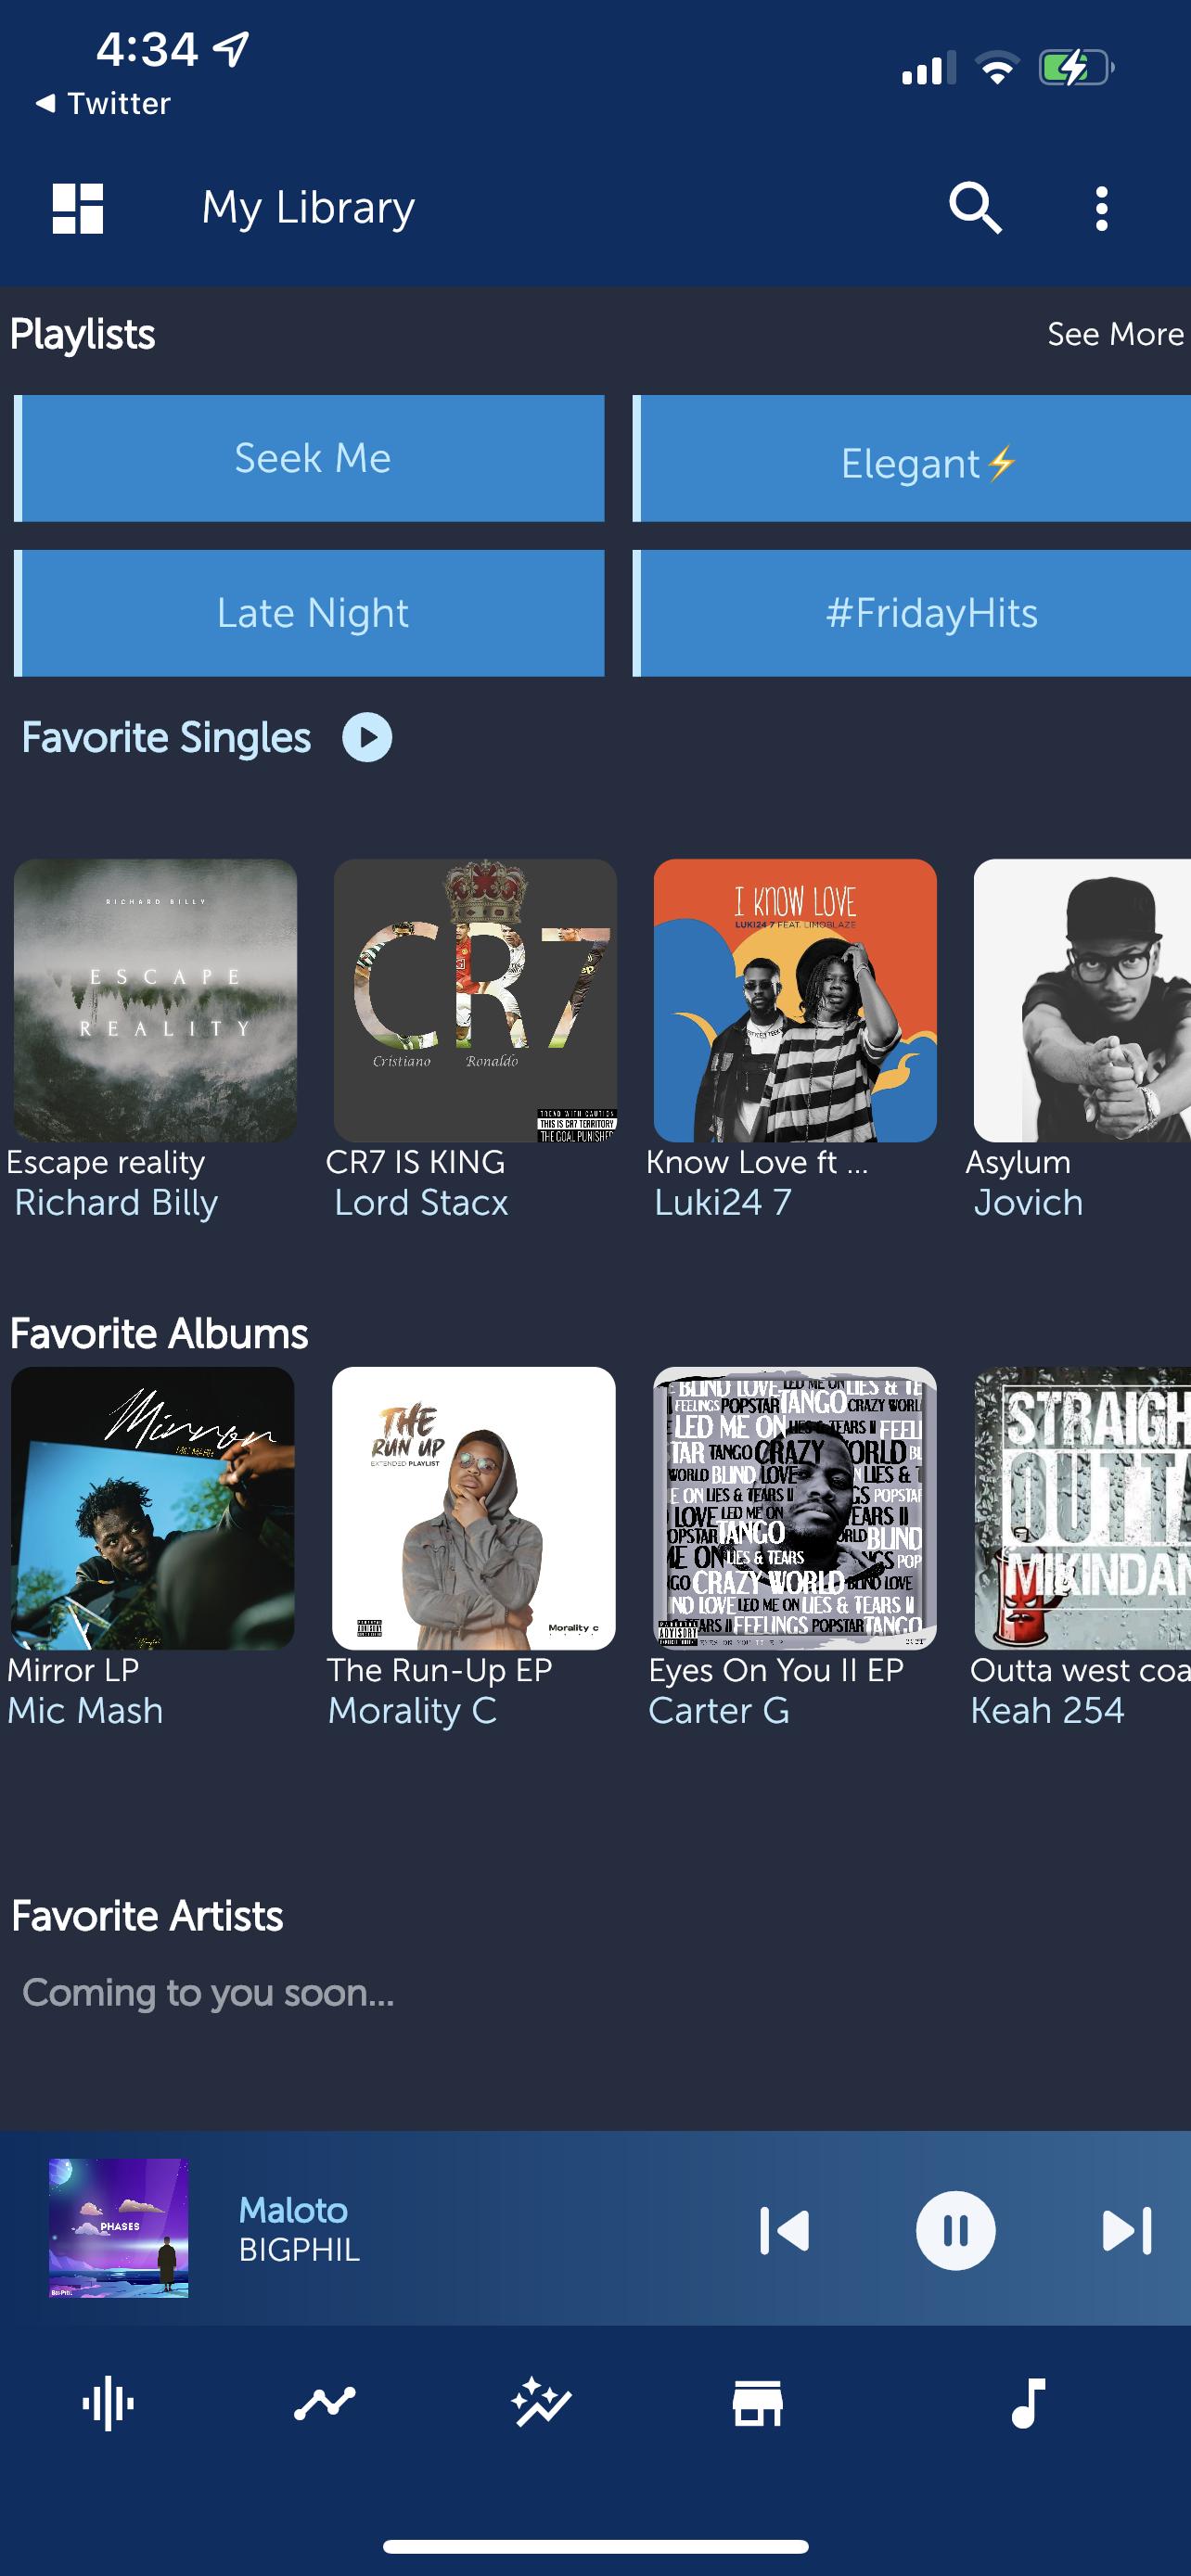Select the music note library tab
This screenshot has width=1191, height=2576.
click(1028, 2403)
